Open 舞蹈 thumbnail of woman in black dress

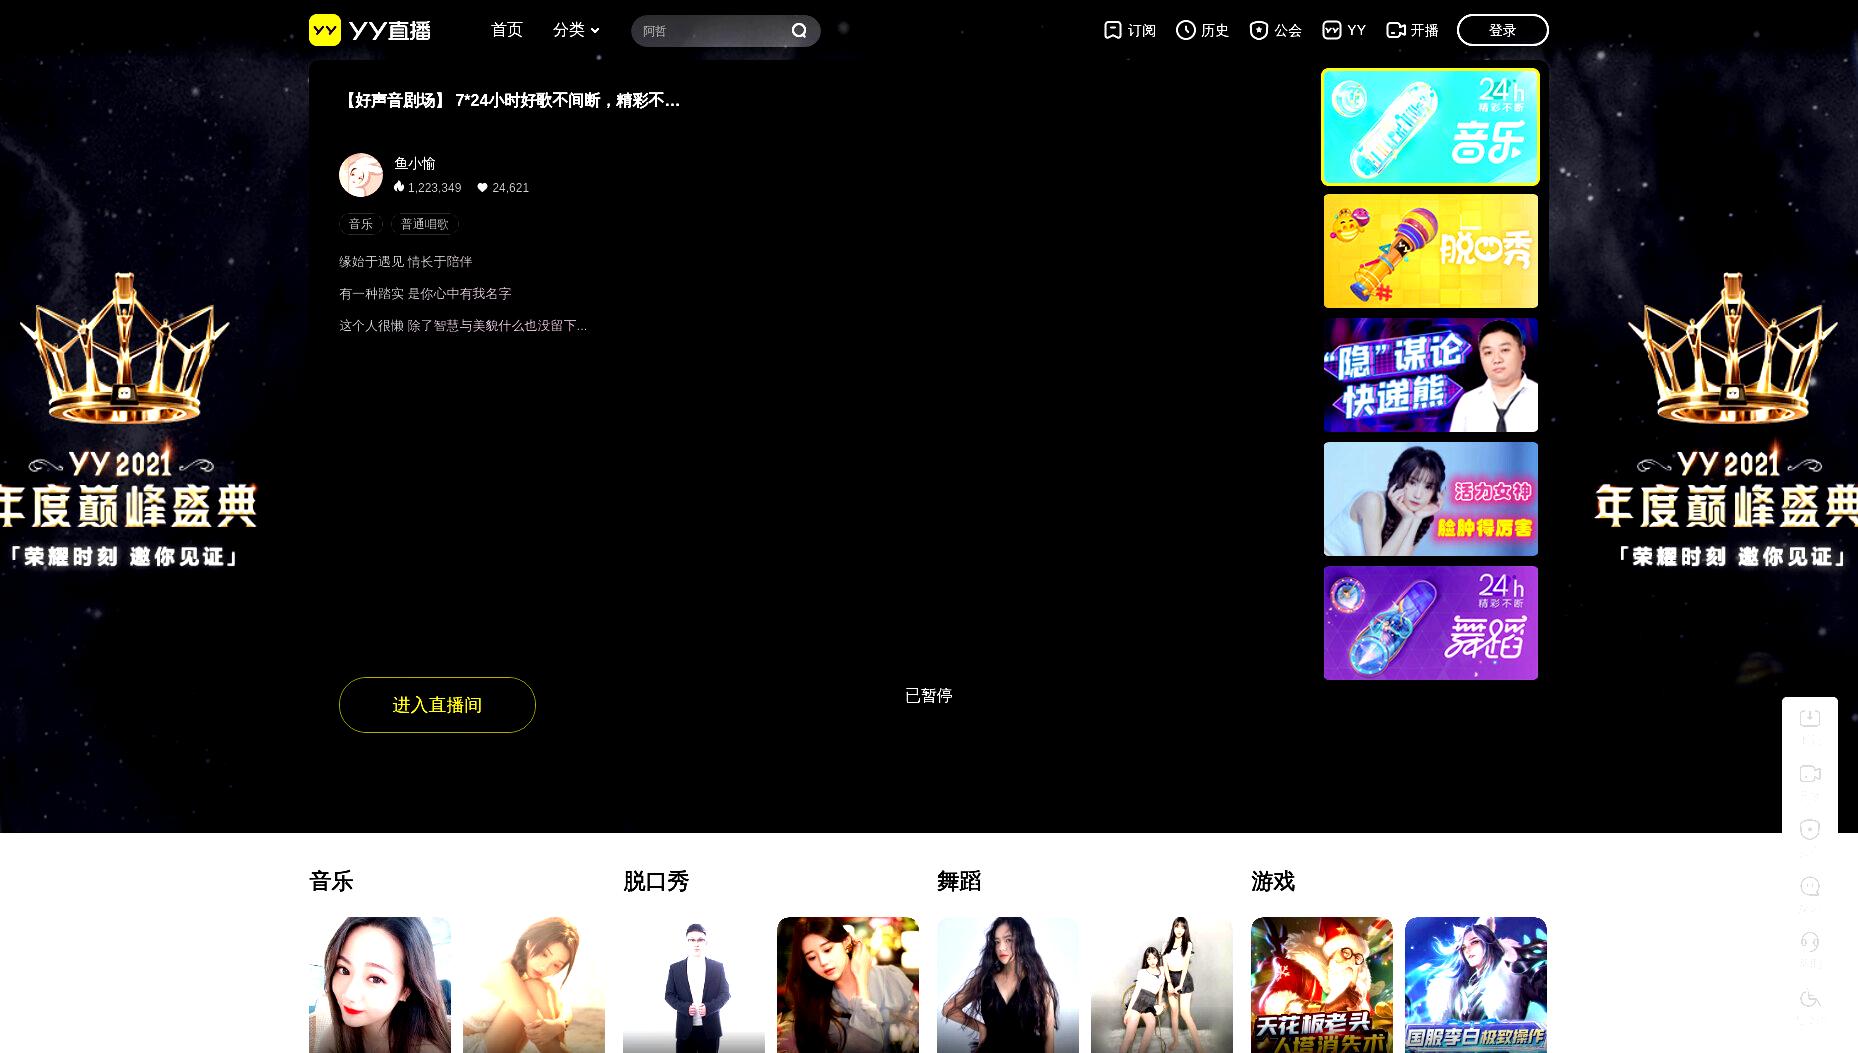(x=1008, y=985)
